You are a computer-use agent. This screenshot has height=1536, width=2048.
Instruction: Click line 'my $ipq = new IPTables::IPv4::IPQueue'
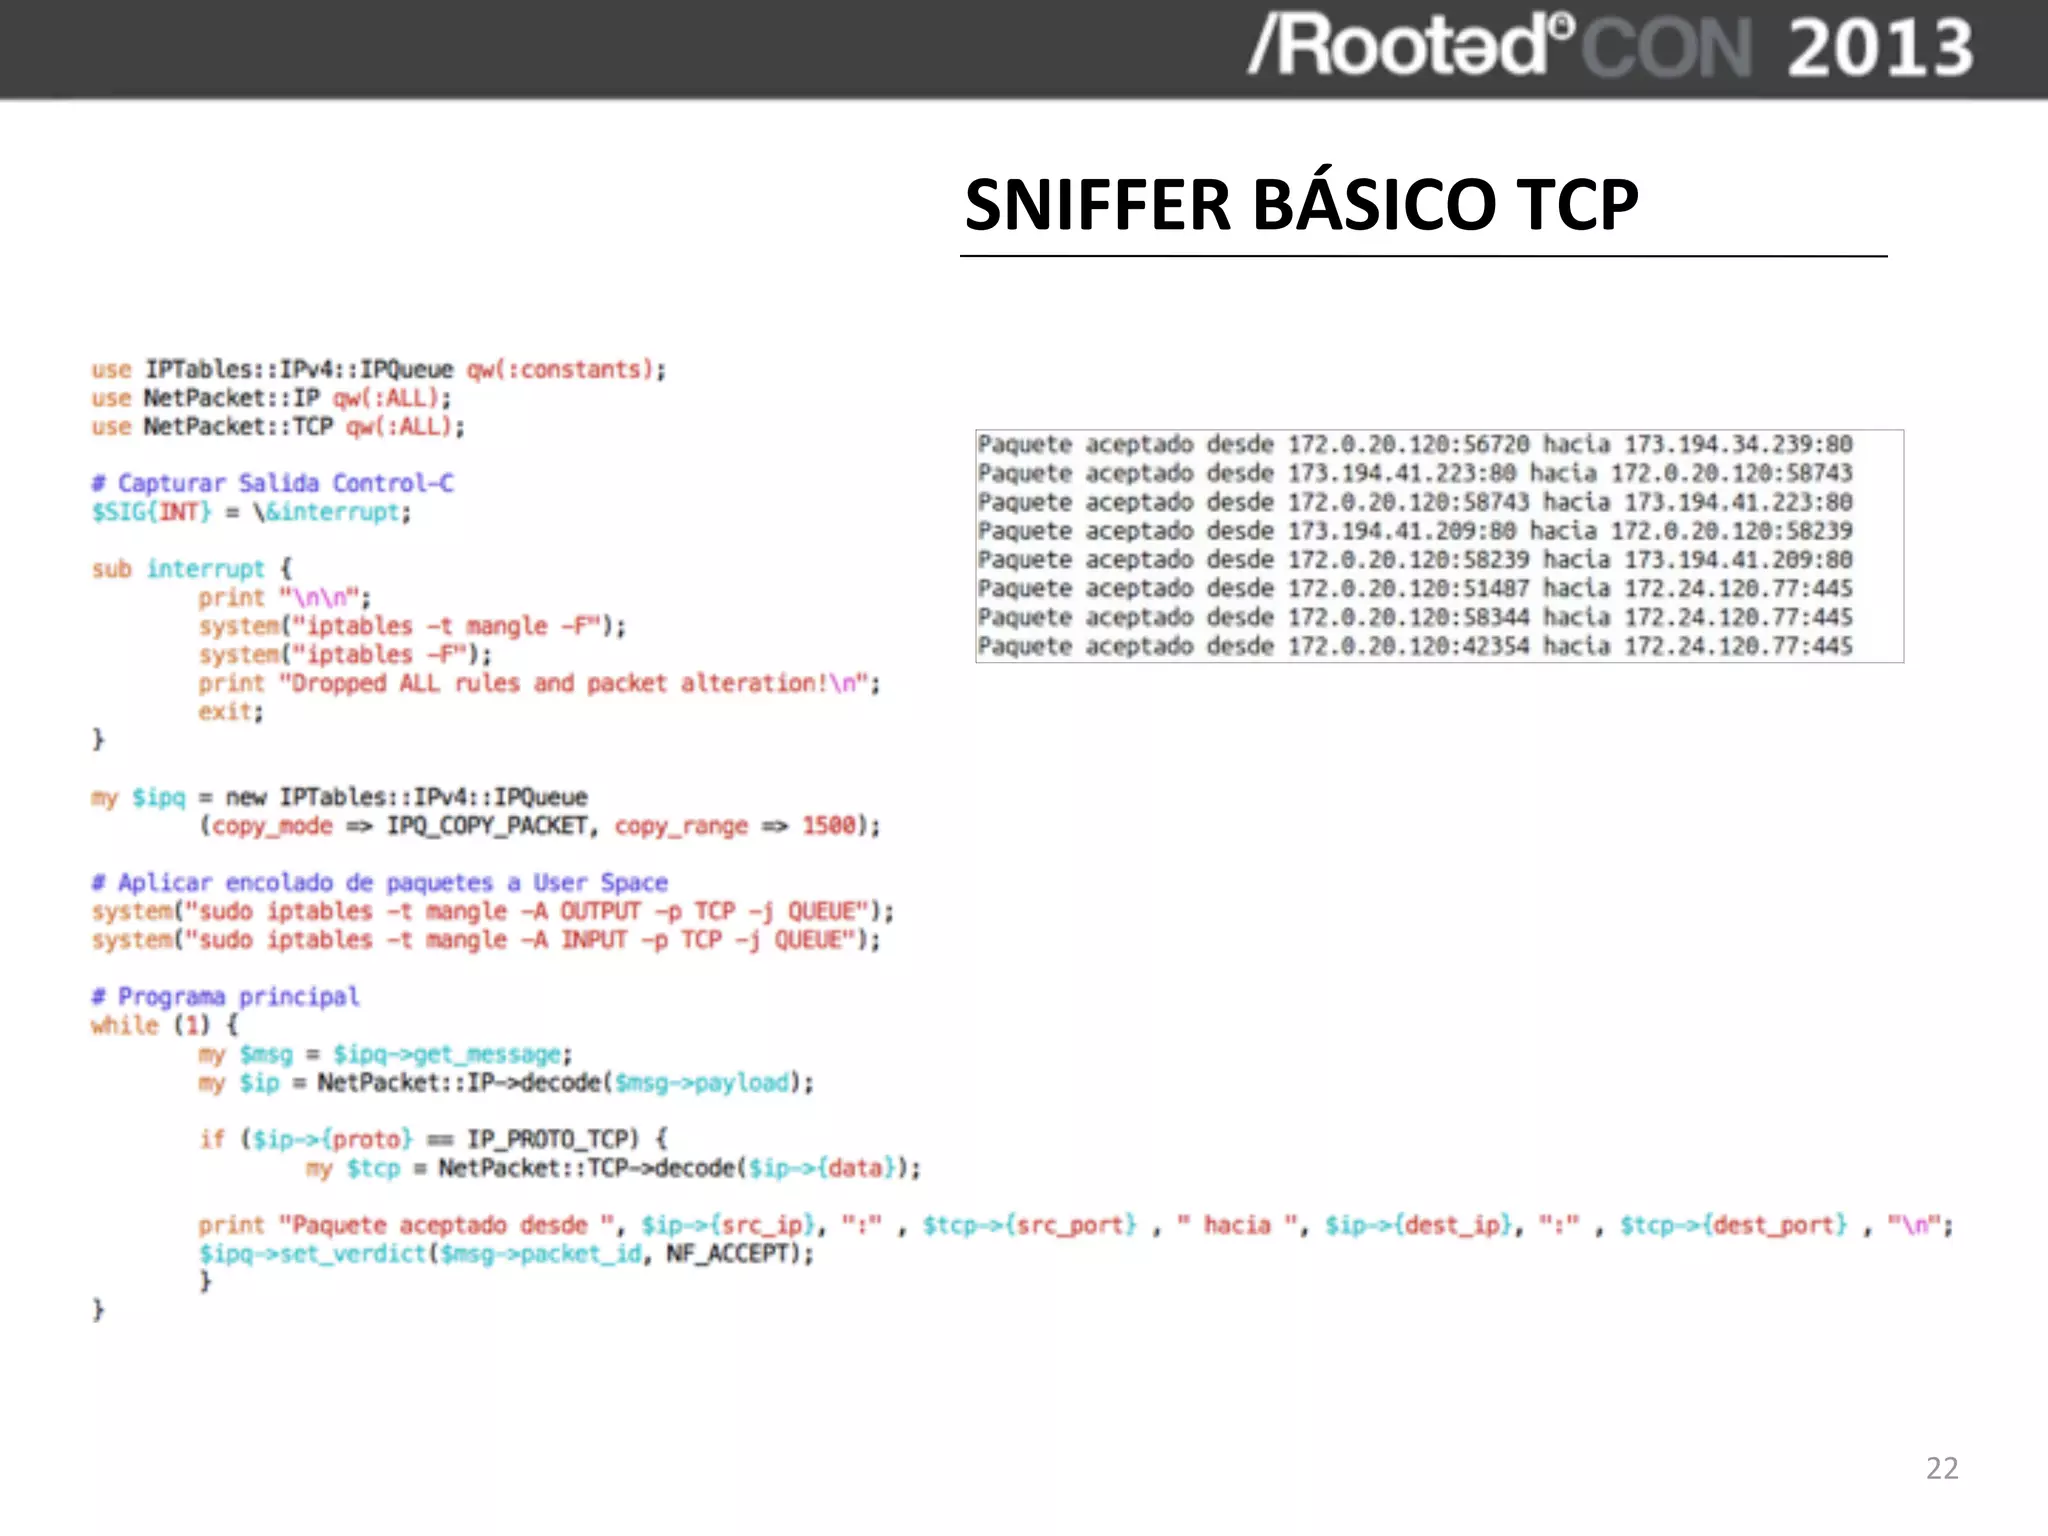339,797
